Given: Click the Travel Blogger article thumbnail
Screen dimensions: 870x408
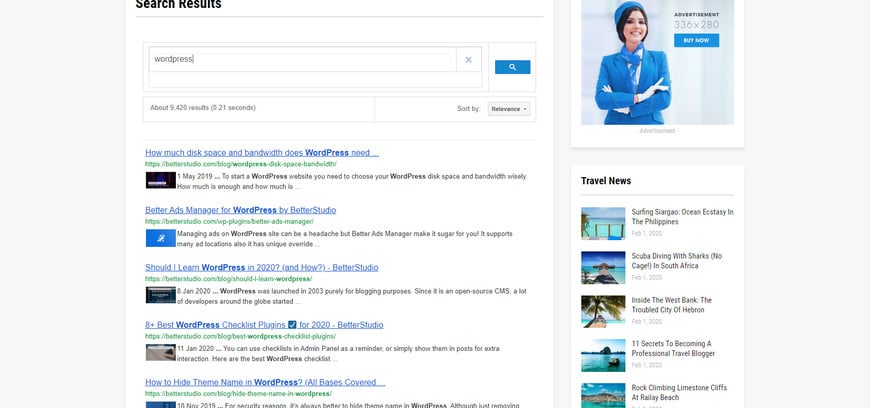Looking at the screenshot, I should (603, 355).
